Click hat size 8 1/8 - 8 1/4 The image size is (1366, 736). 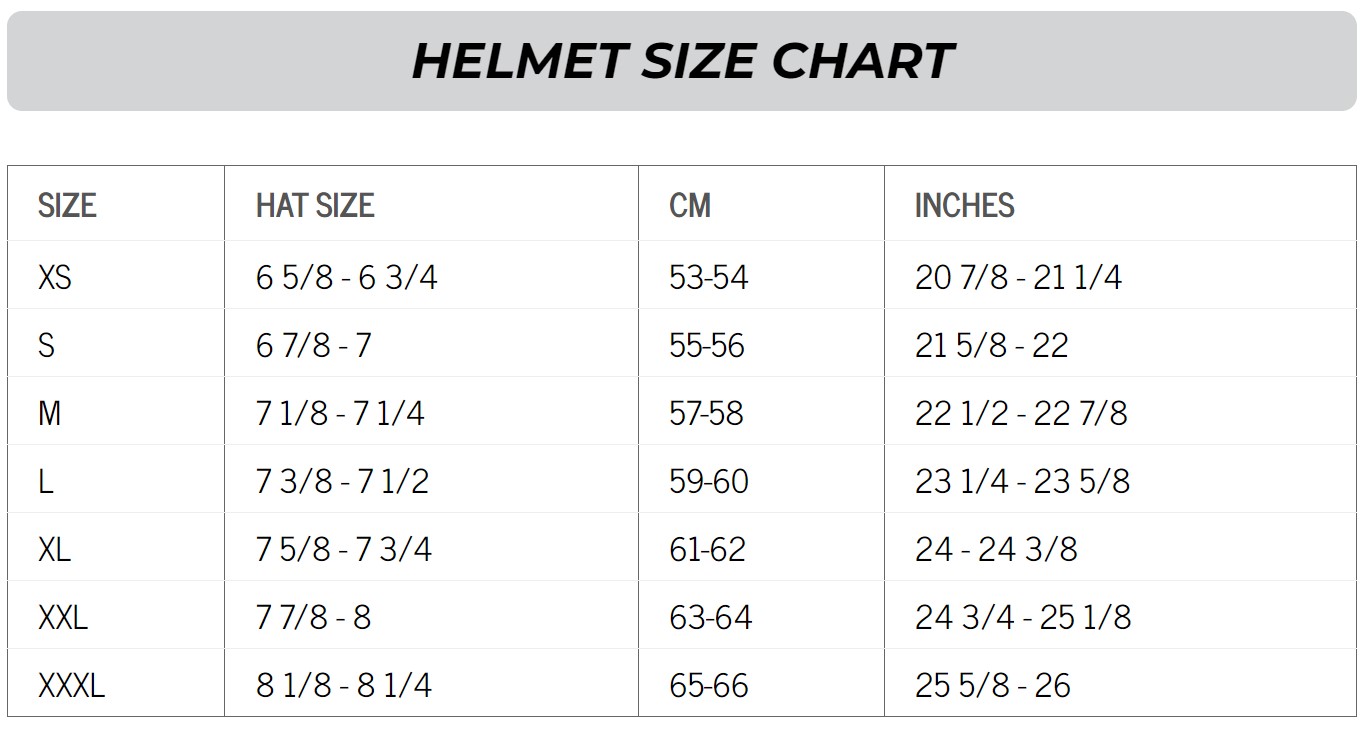pyautogui.click(x=344, y=685)
